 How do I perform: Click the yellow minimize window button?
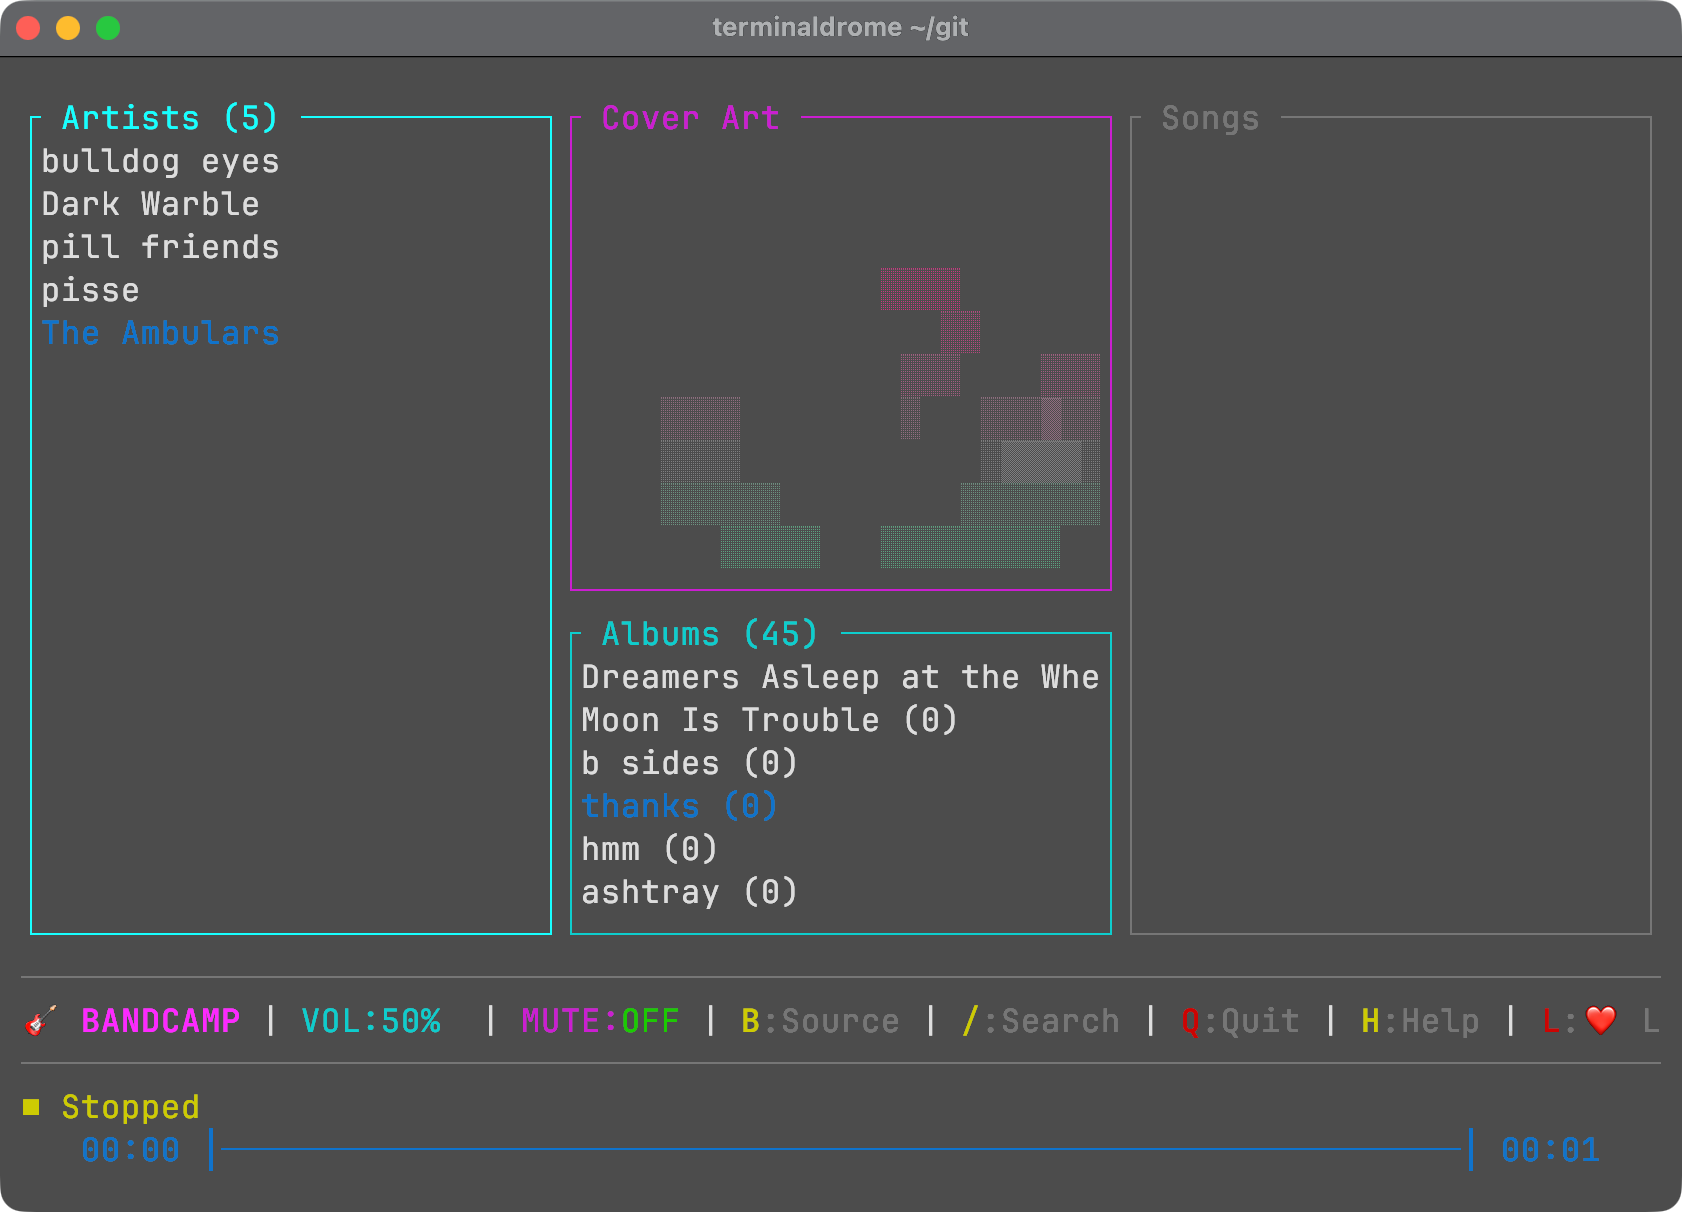[68, 28]
